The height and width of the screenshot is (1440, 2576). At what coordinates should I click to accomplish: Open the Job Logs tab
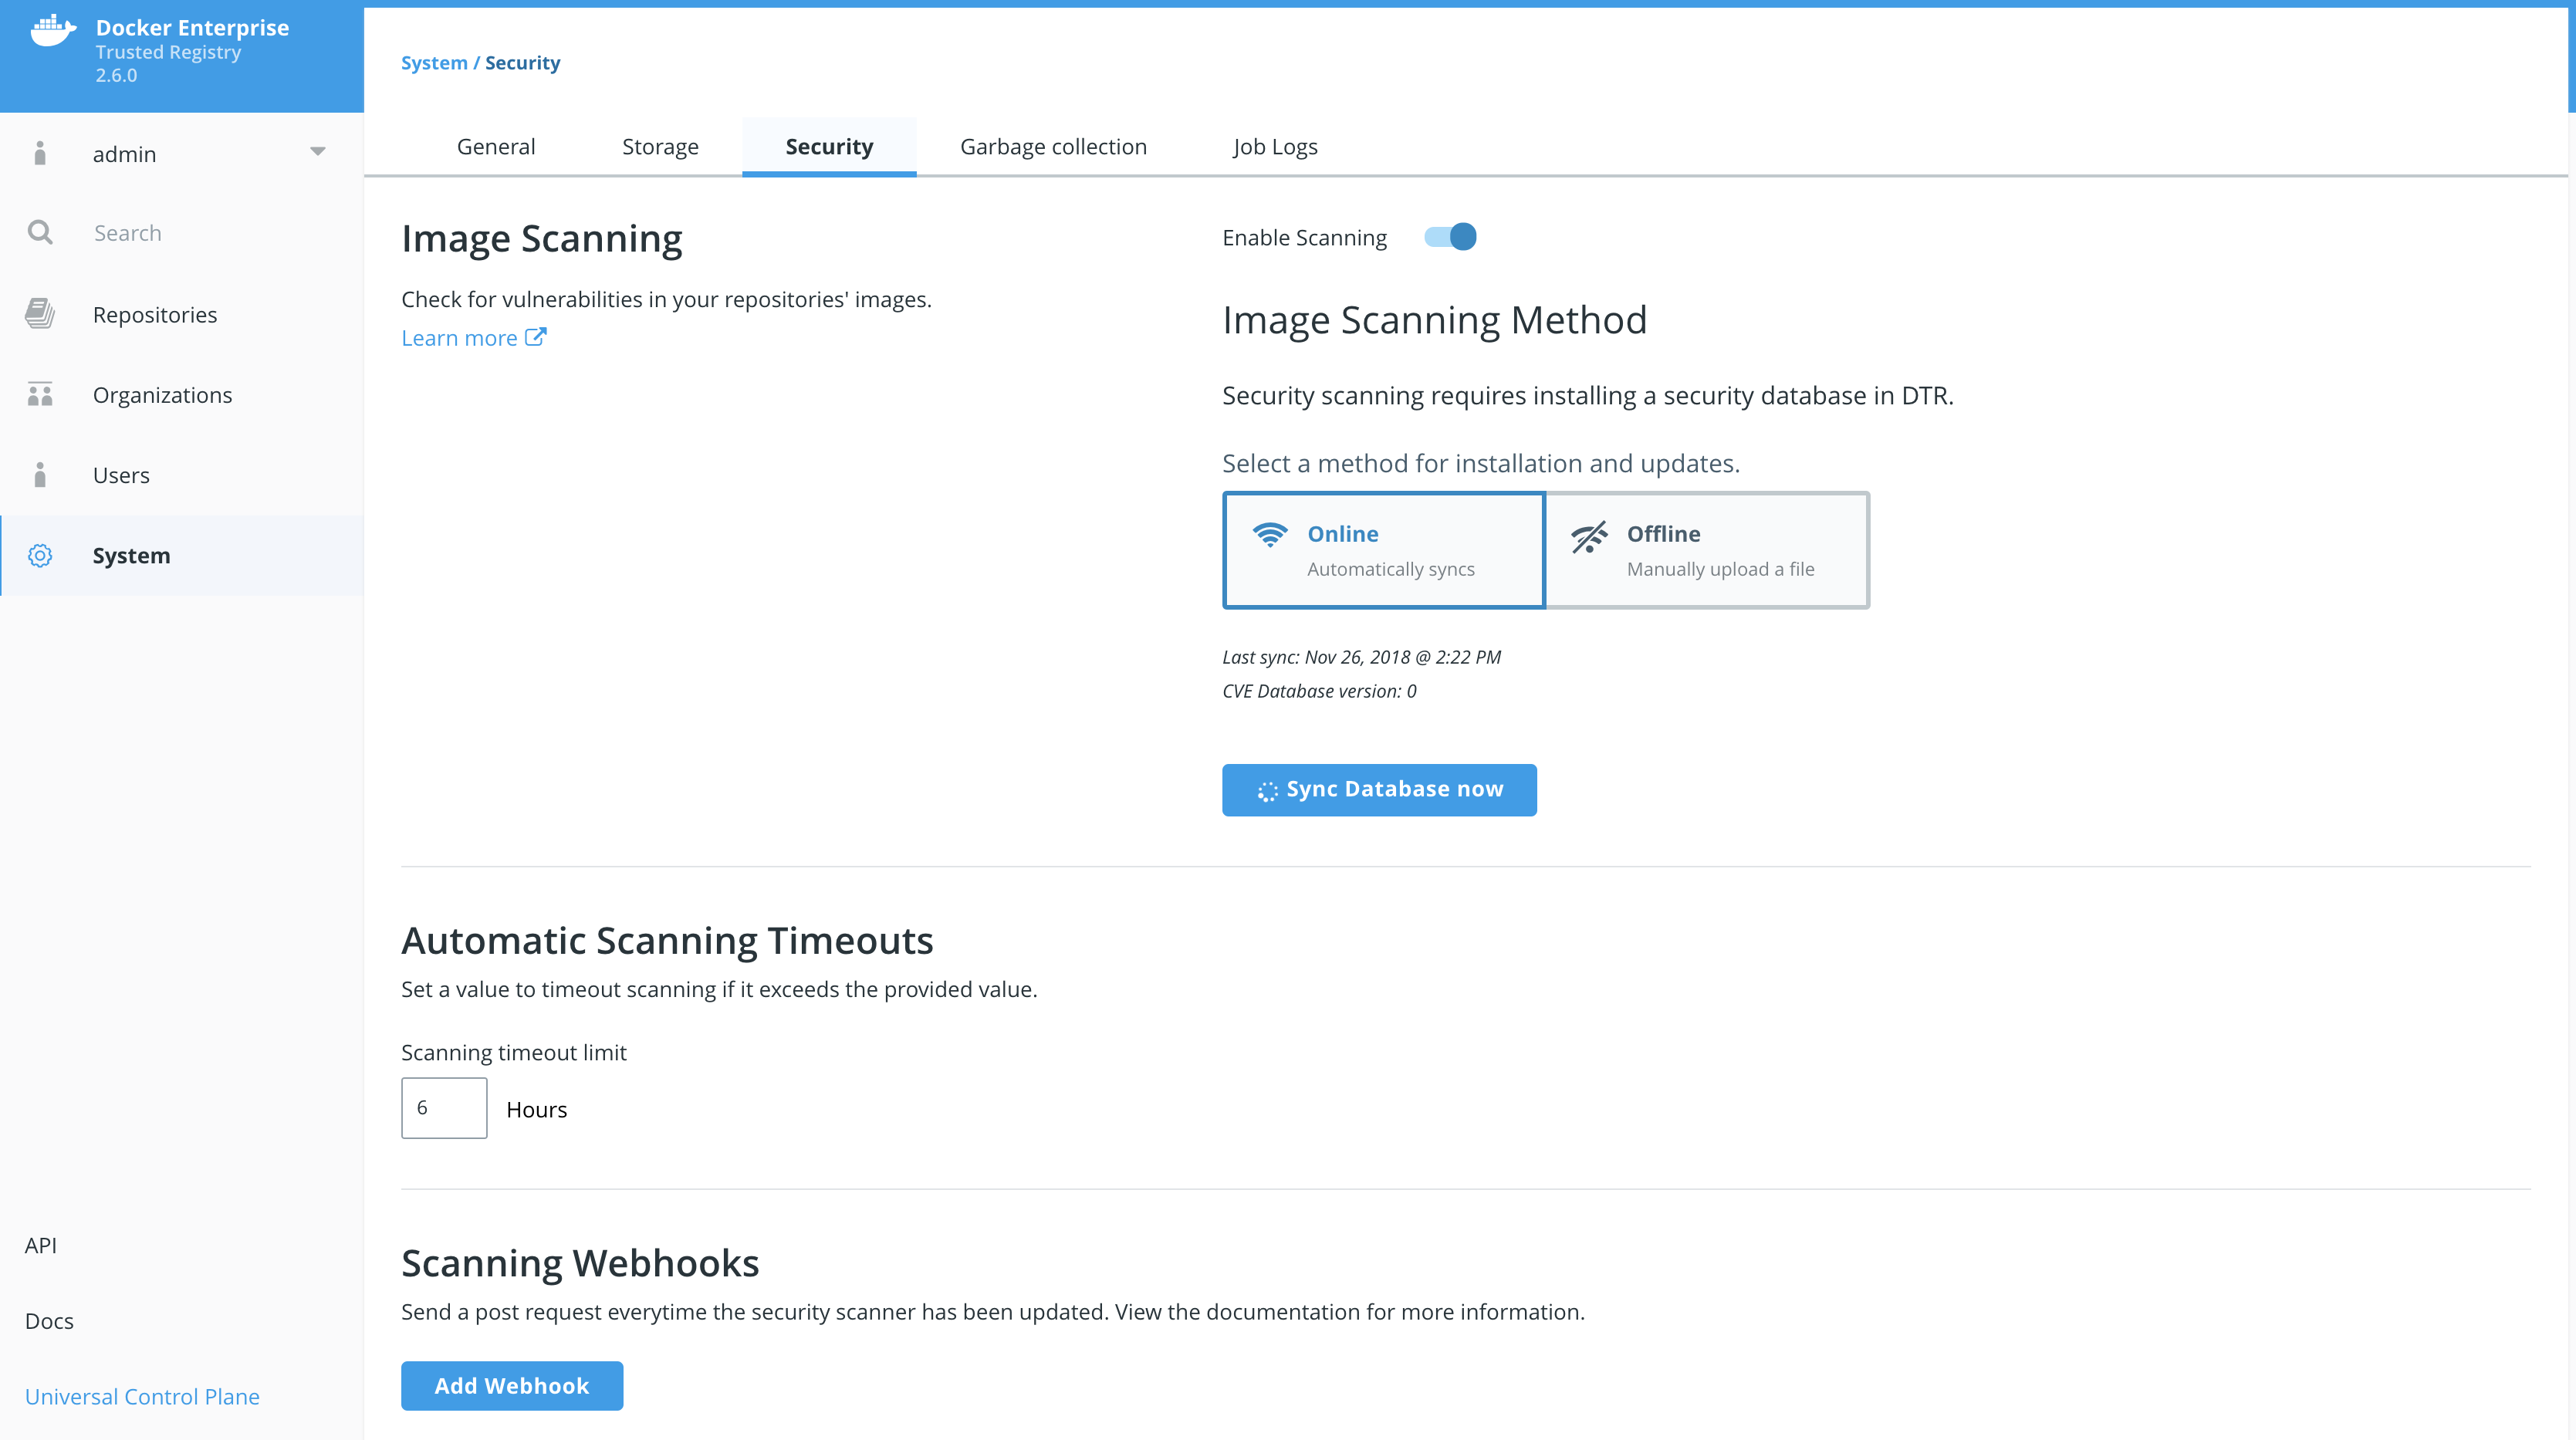click(x=1275, y=146)
